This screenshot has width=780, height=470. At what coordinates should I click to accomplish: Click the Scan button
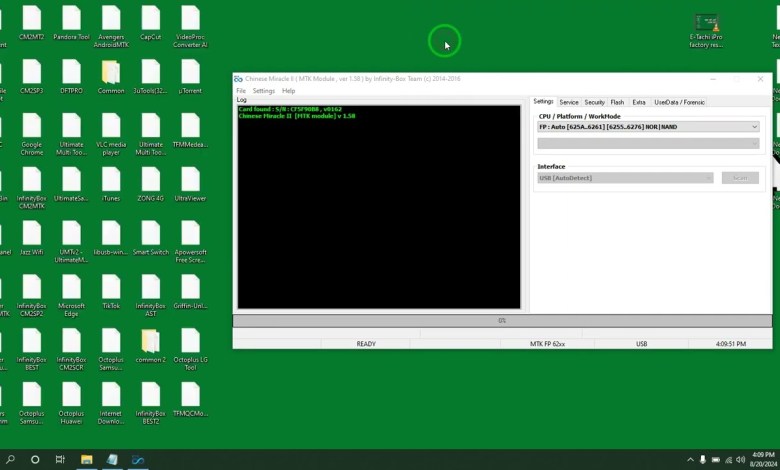pyautogui.click(x=740, y=178)
